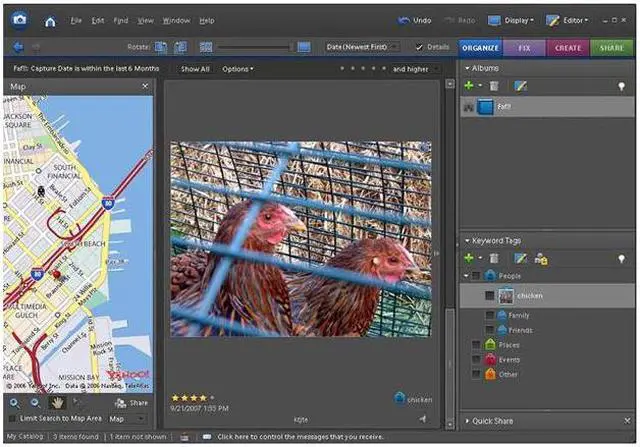Viewport: 640px width, 447px height.
Task: Open the Editor dropdown menu
Action: click(x=567, y=20)
